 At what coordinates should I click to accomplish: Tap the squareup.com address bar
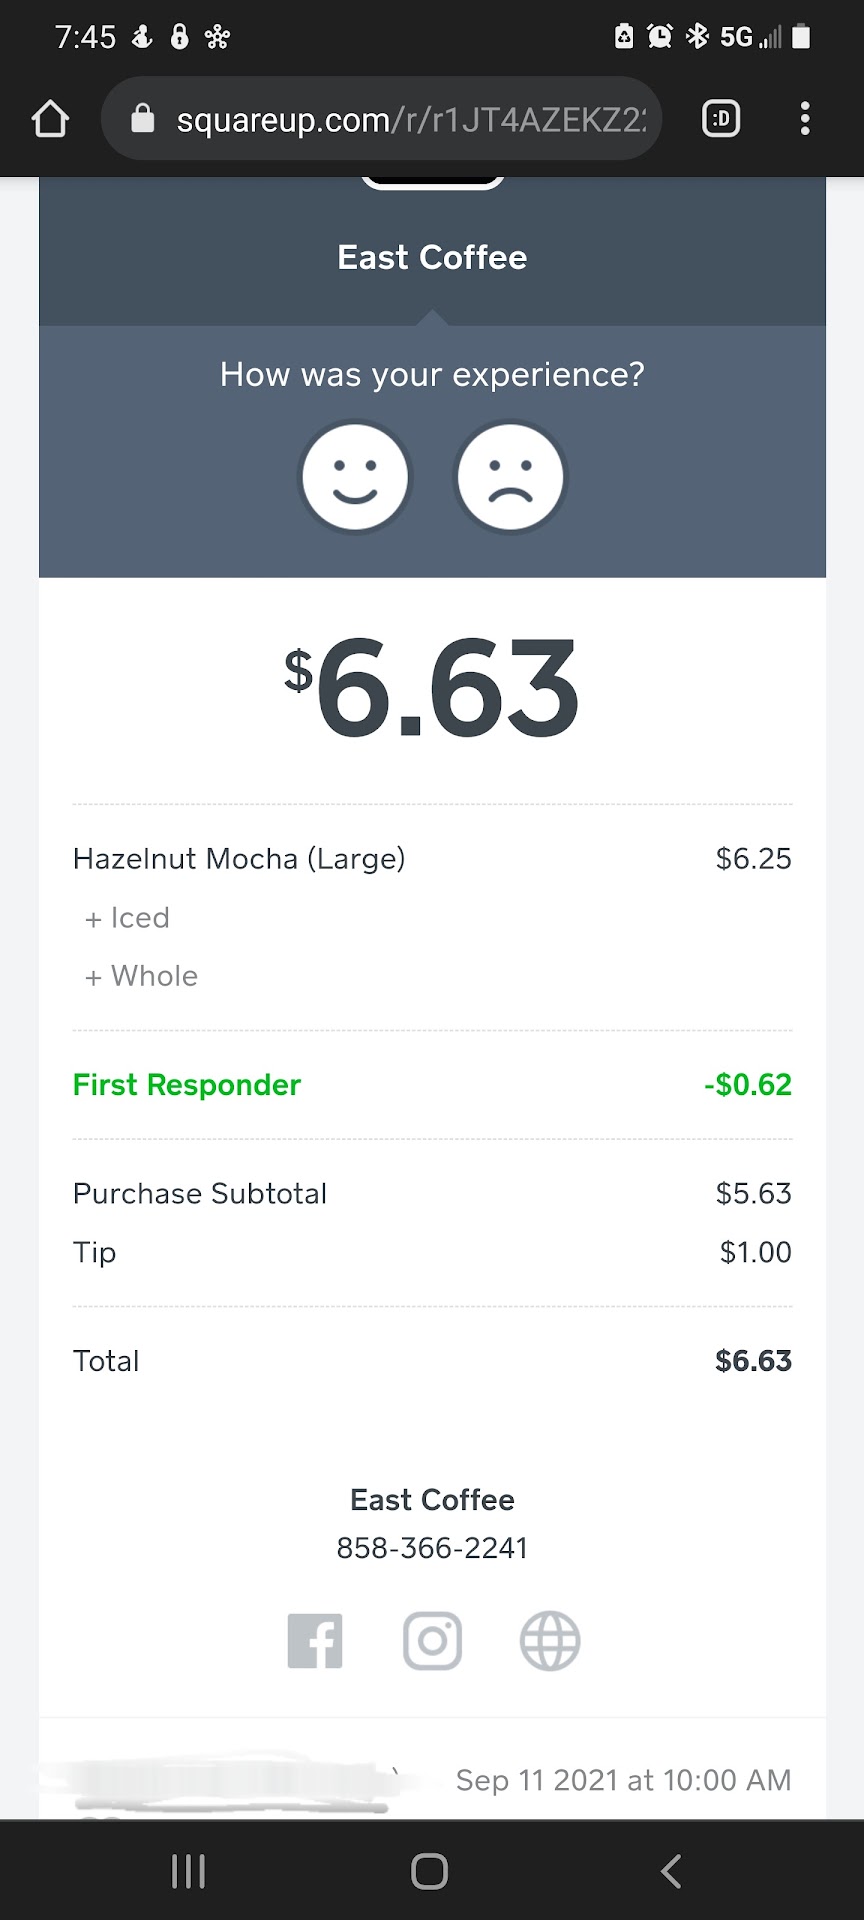[410, 121]
